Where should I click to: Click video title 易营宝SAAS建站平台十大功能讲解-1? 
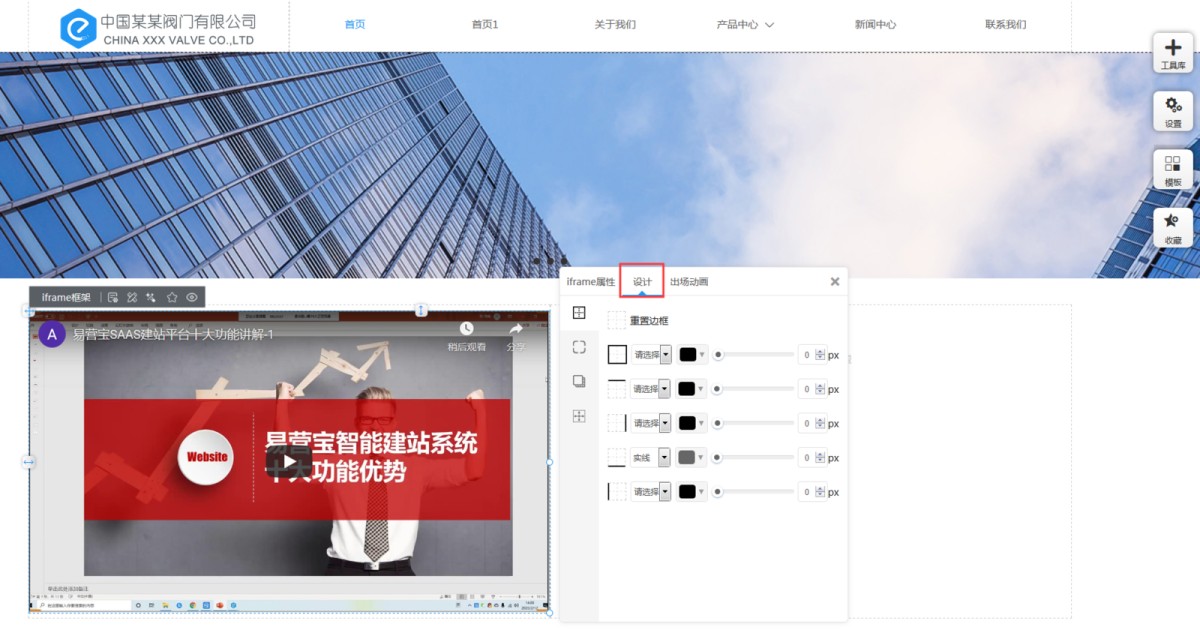click(173, 334)
